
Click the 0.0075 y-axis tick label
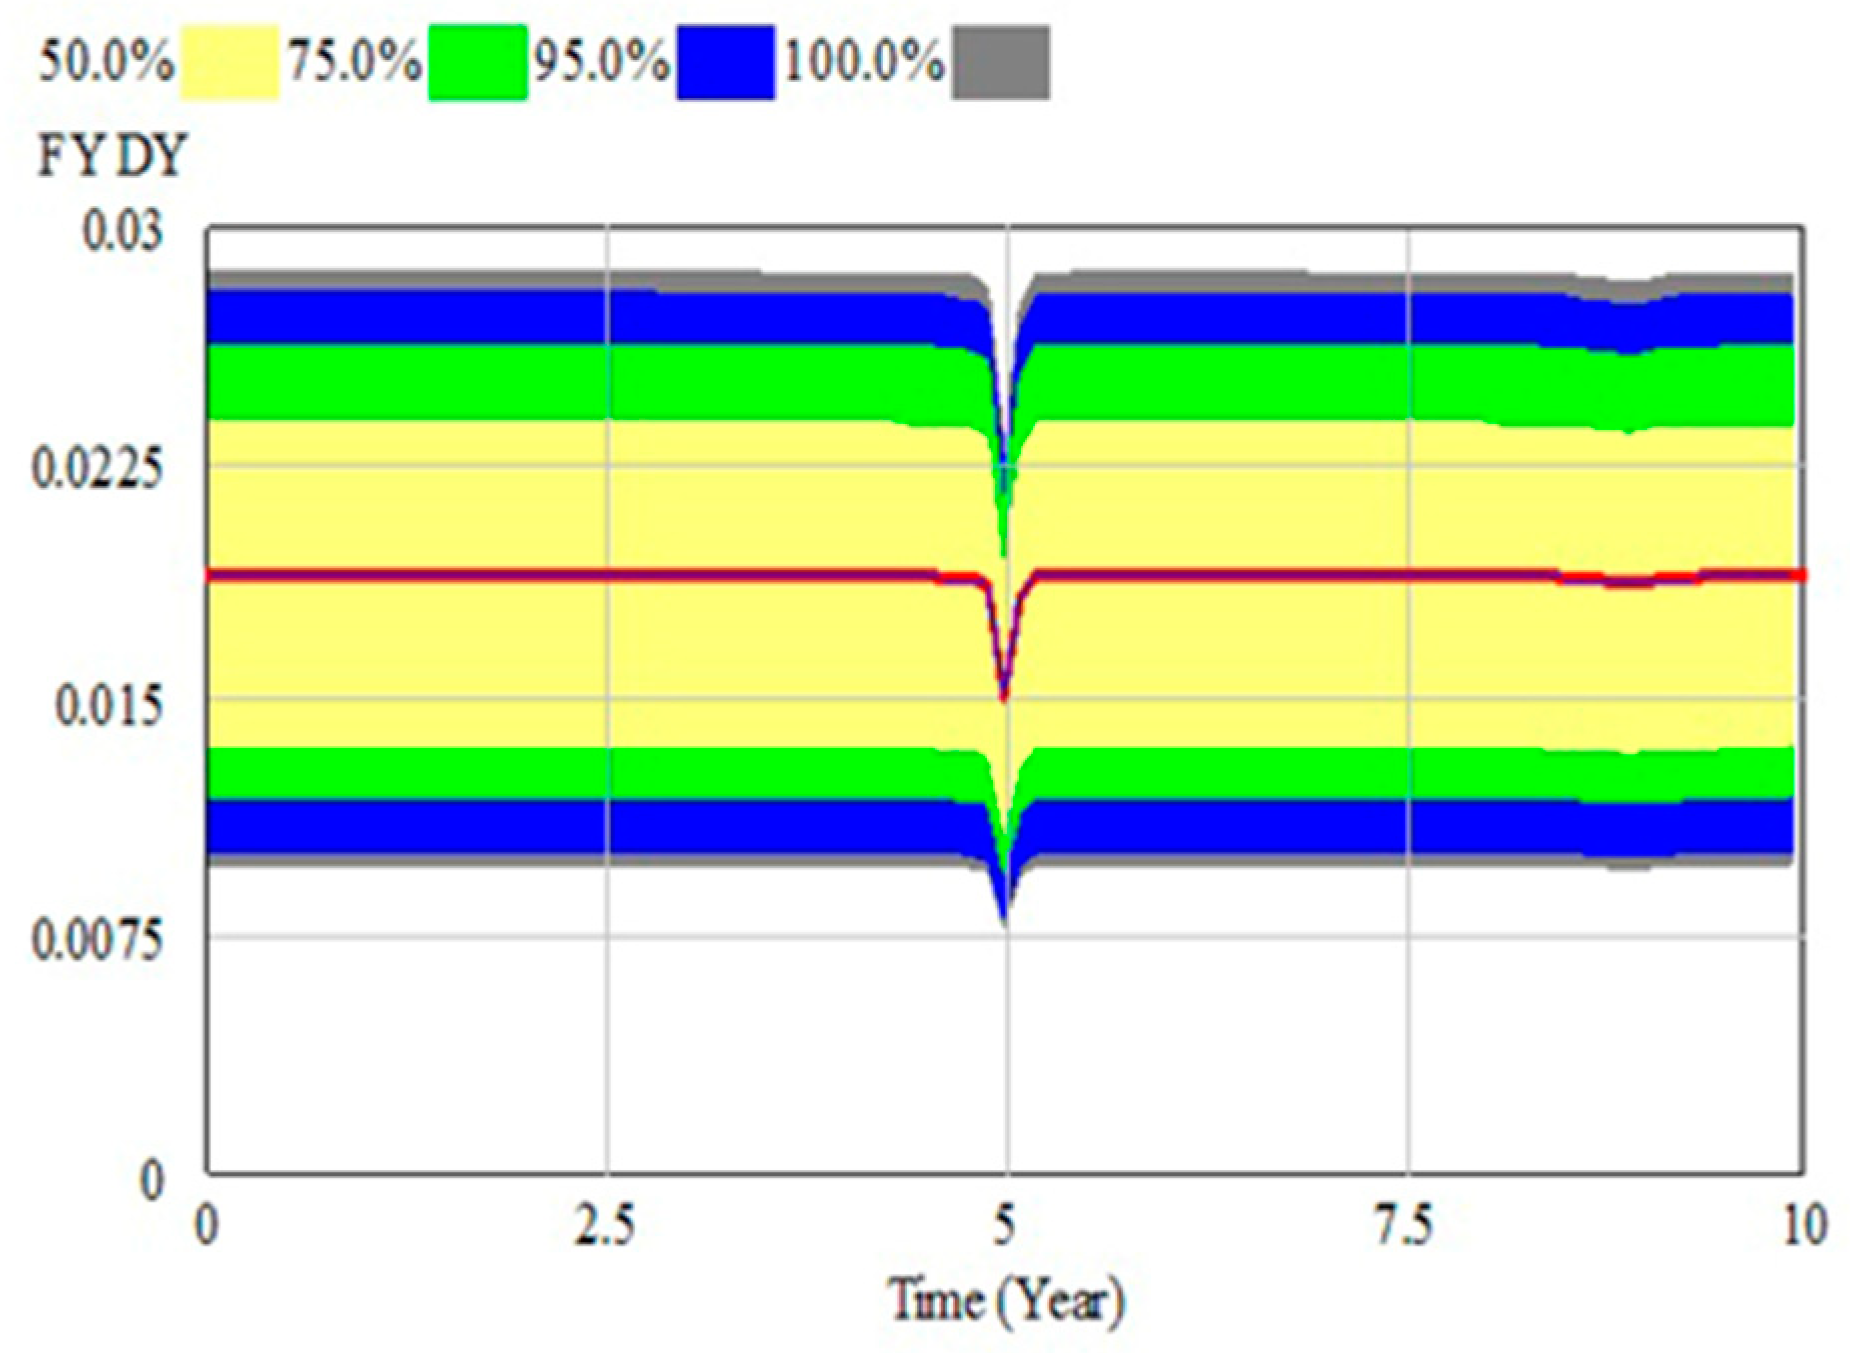[x=97, y=940]
